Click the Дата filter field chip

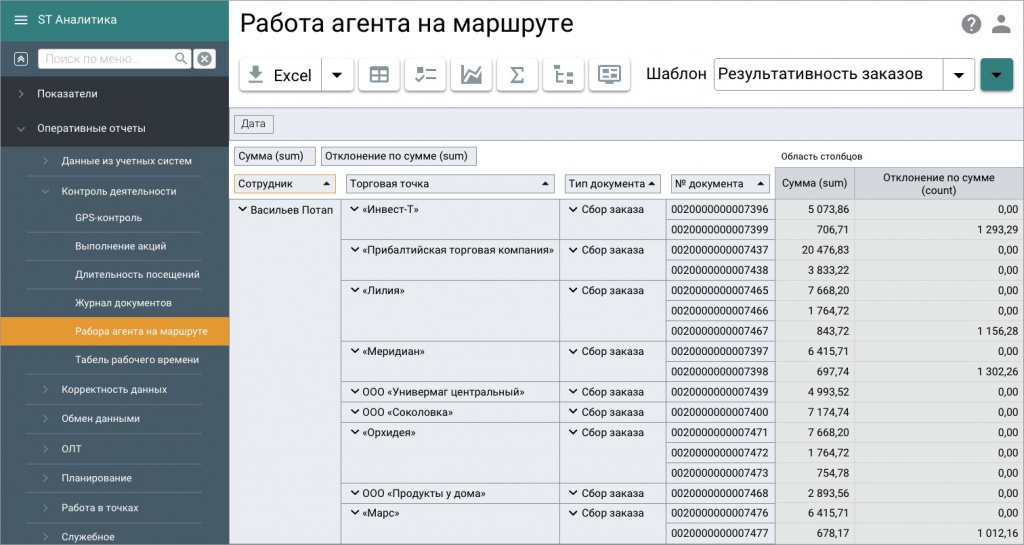(x=253, y=123)
